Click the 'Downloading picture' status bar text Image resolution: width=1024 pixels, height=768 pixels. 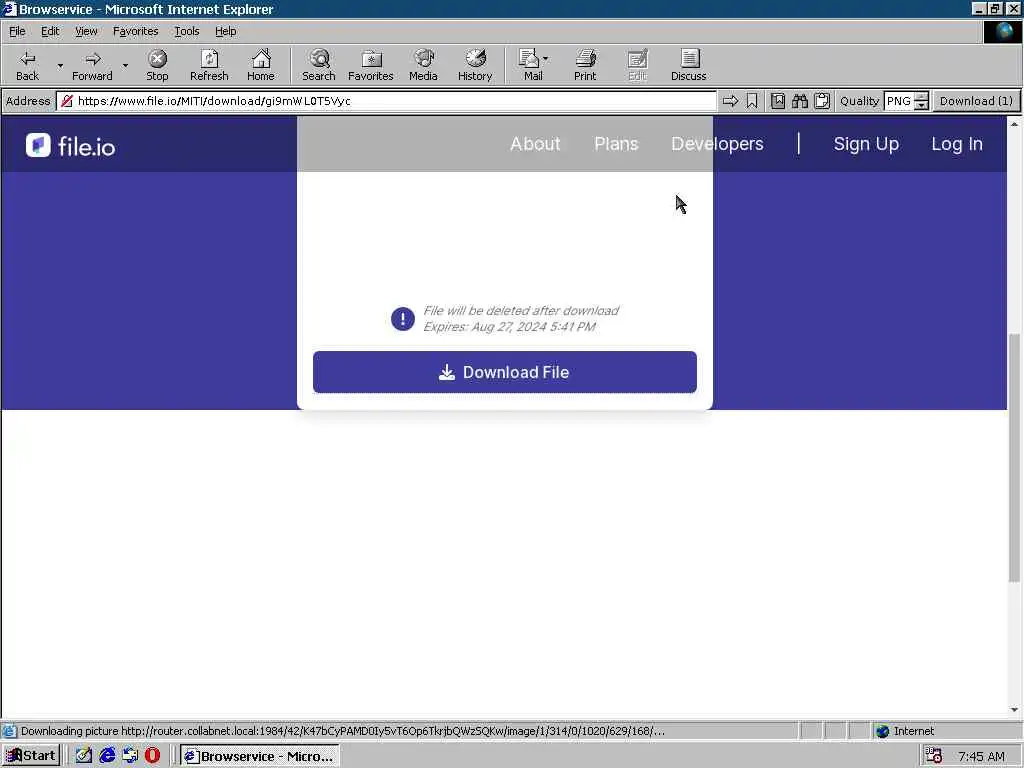[x=342, y=731]
